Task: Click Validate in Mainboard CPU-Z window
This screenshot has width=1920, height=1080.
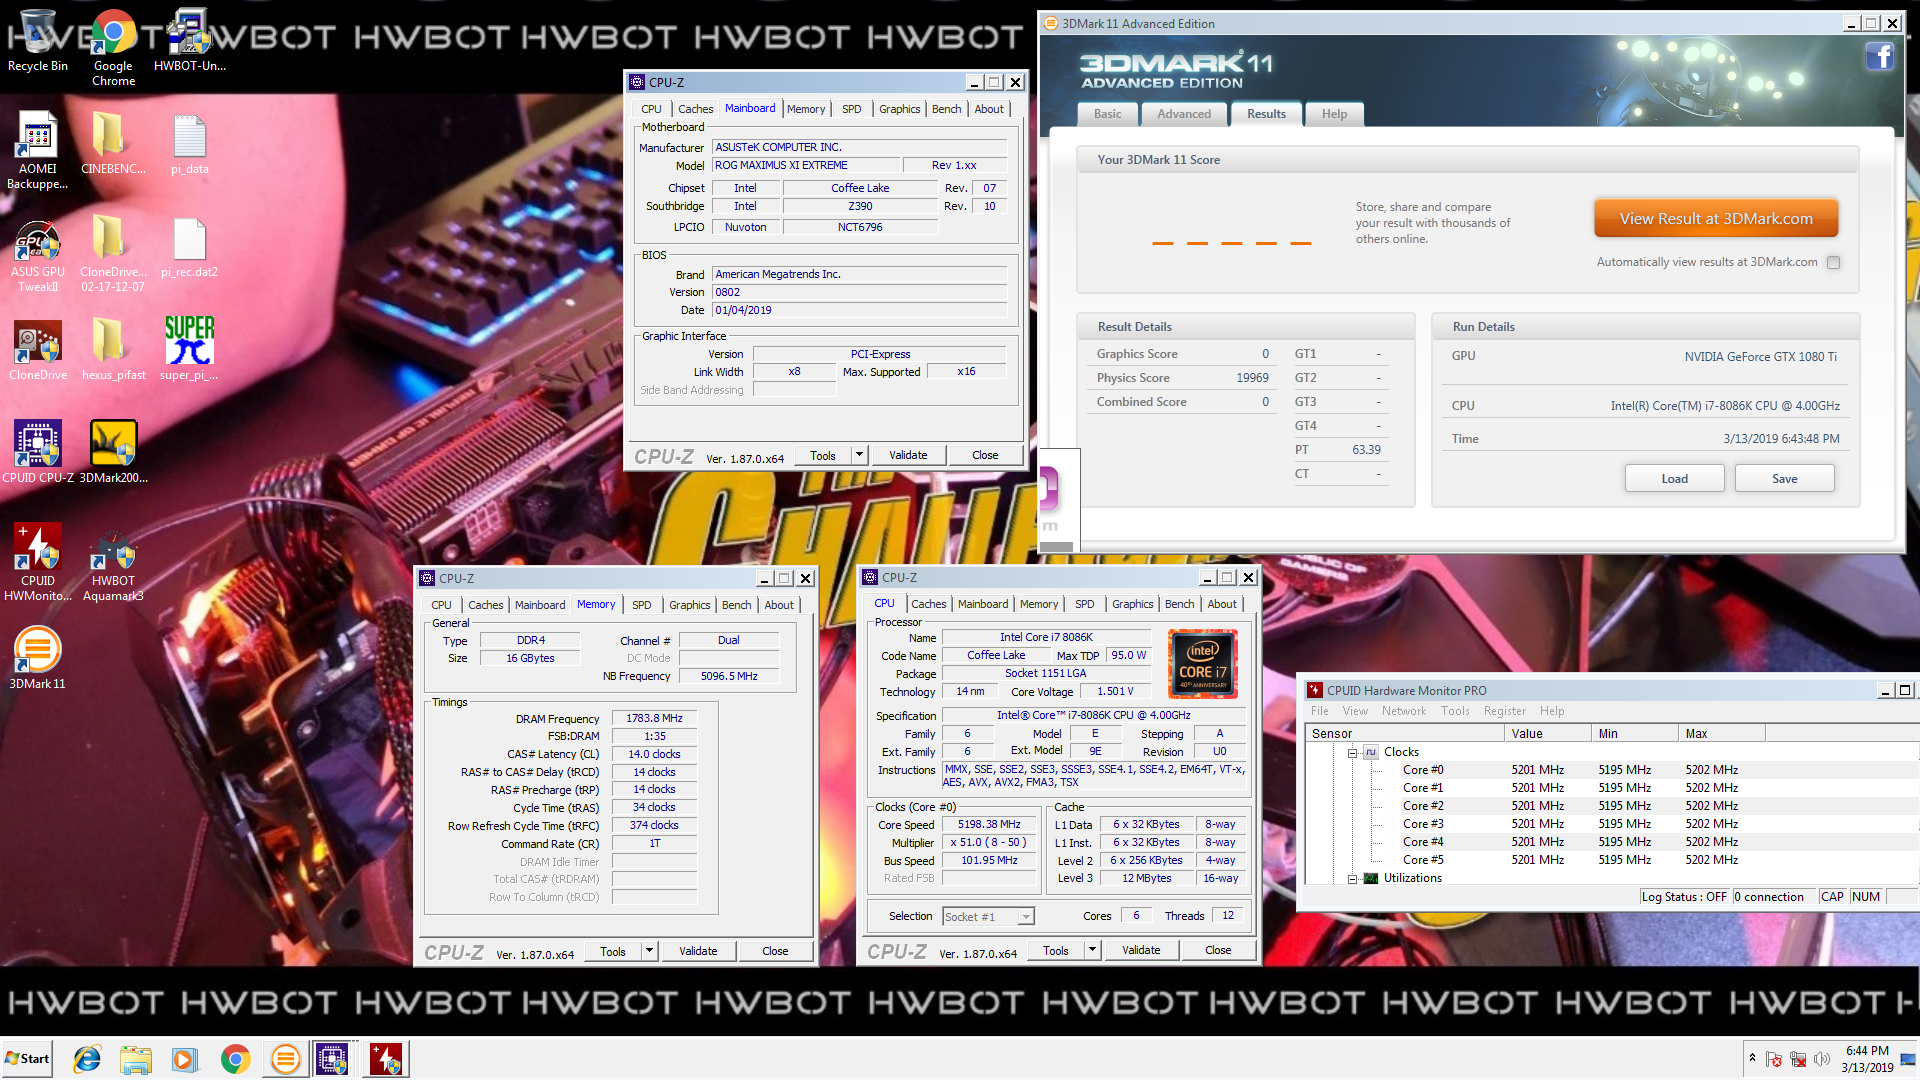Action: [x=908, y=455]
